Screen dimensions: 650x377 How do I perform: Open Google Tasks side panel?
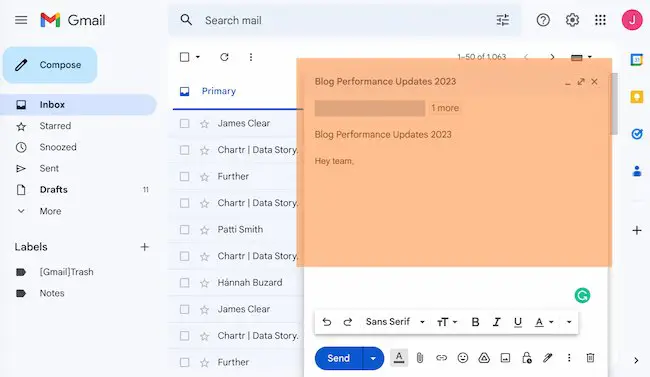[637, 134]
